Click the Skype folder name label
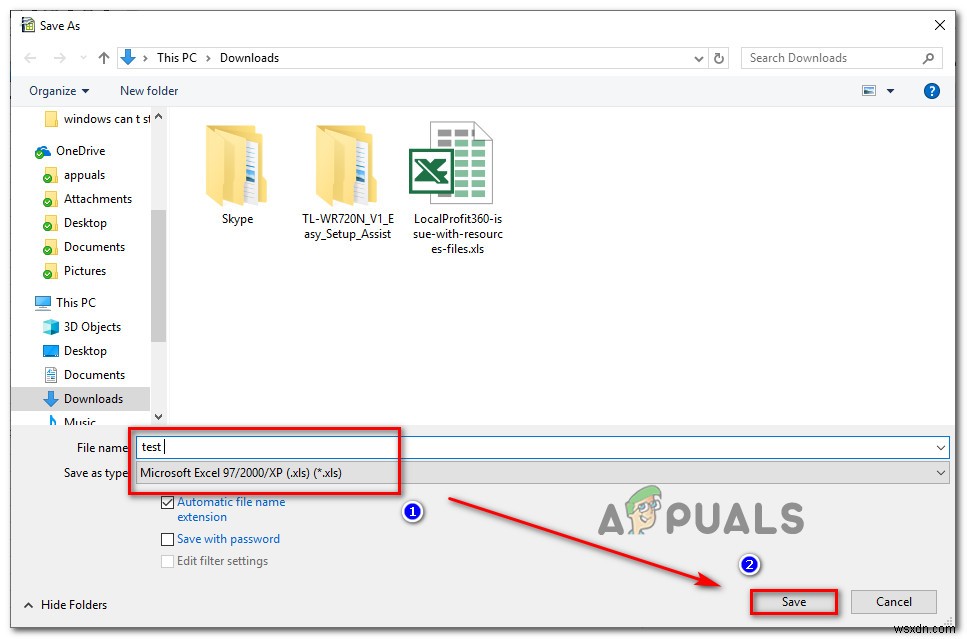 click(237, 219)
